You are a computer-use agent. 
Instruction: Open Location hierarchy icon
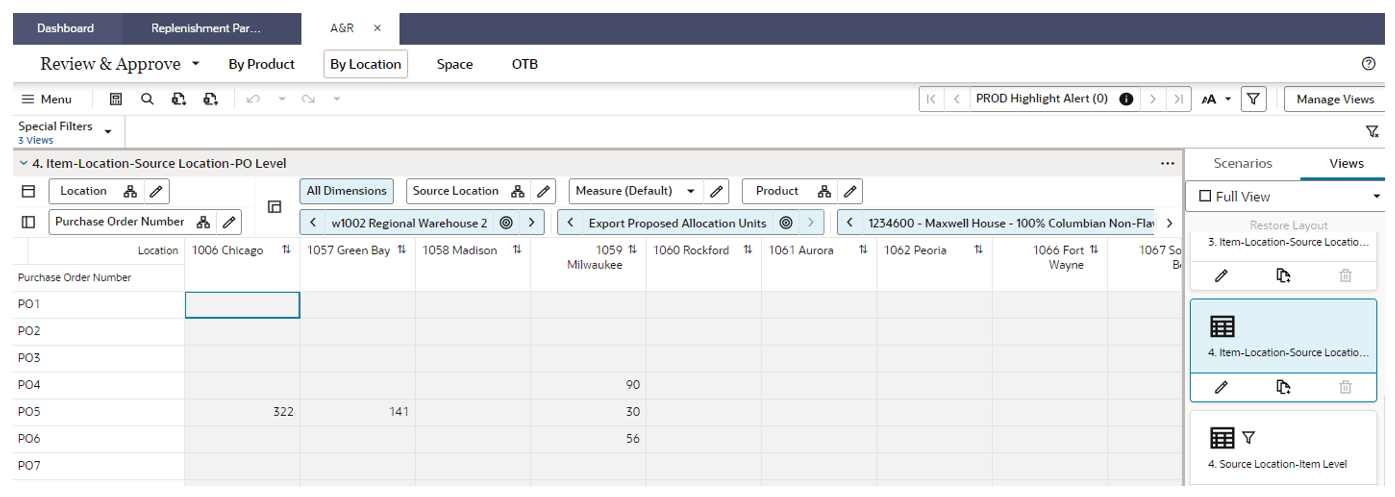pyautogui.click(x=130, y=191)
